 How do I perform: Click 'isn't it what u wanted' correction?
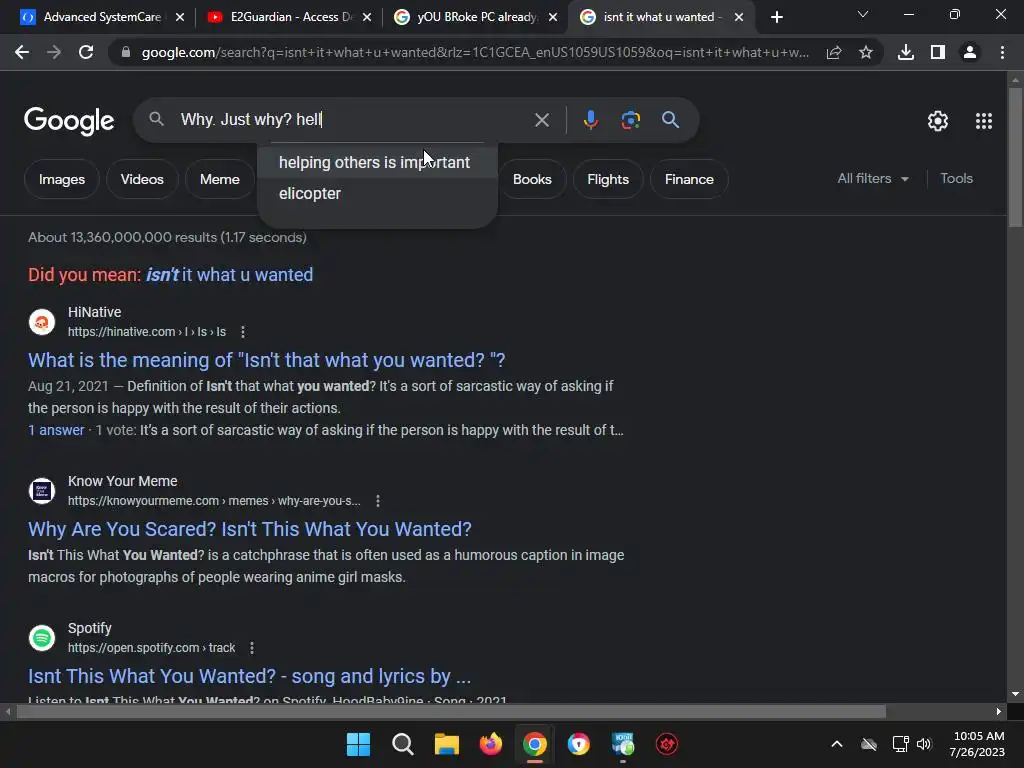pos(229,274)
